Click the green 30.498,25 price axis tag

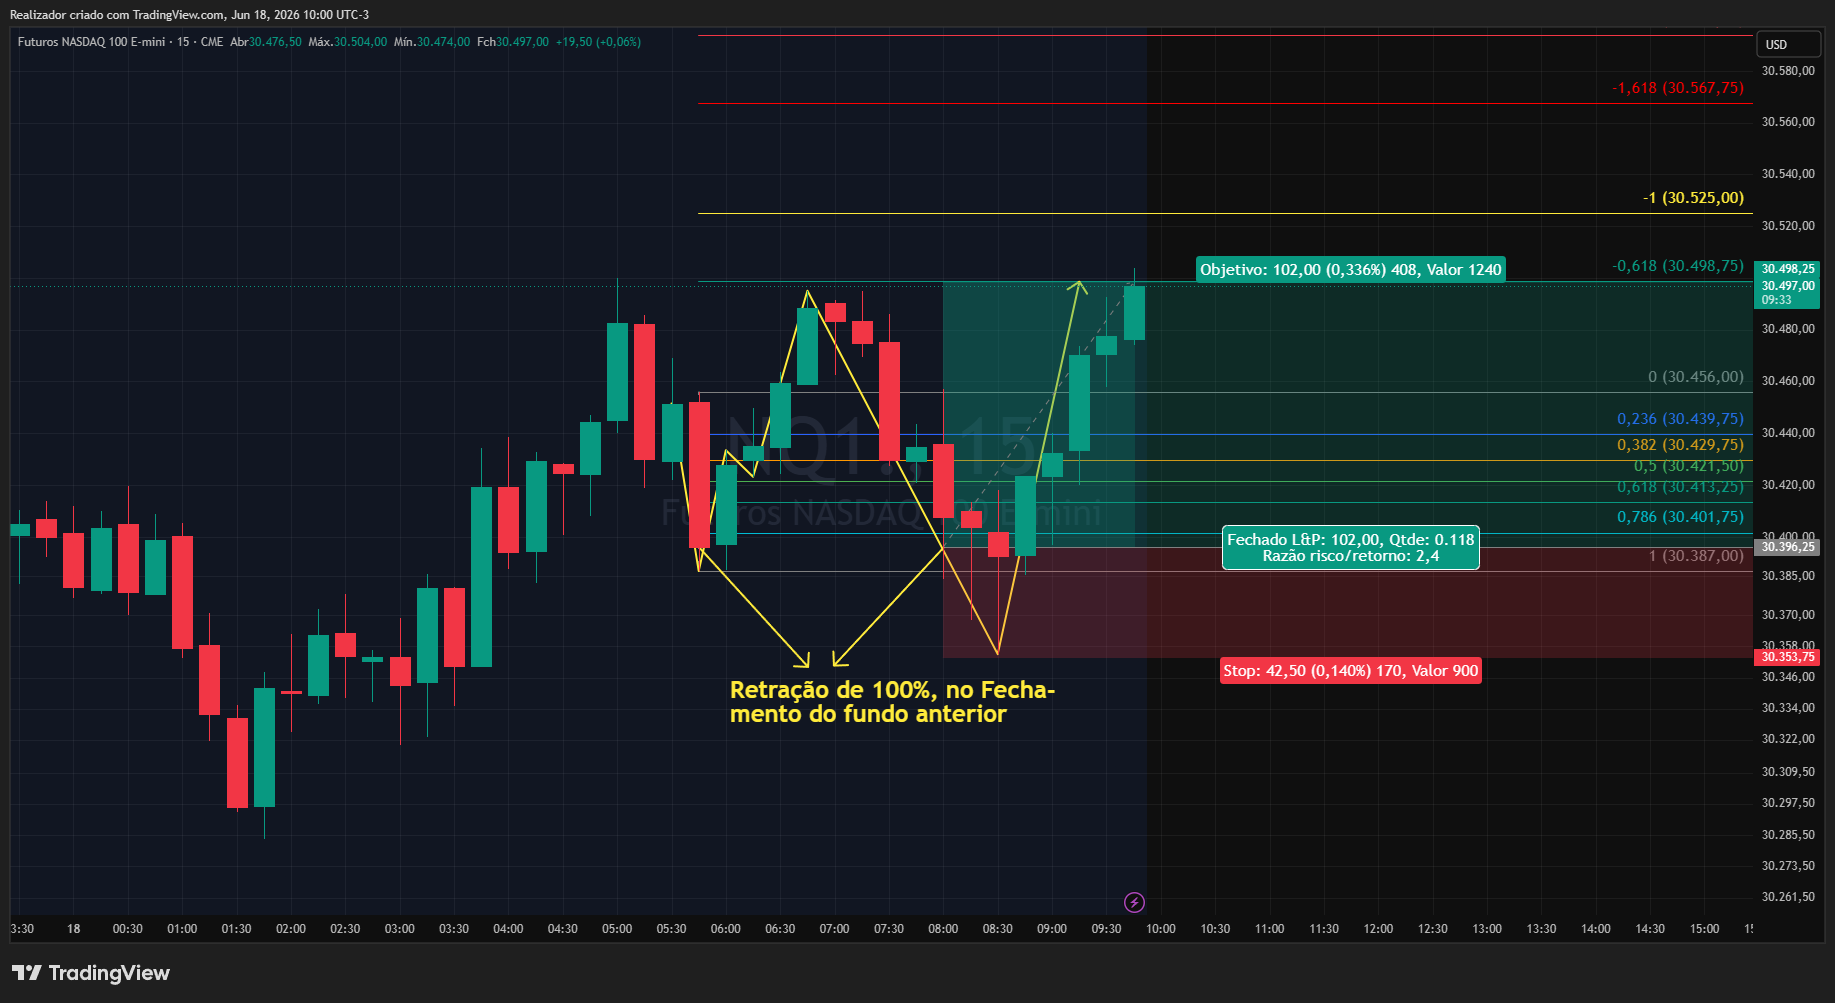1788,269
